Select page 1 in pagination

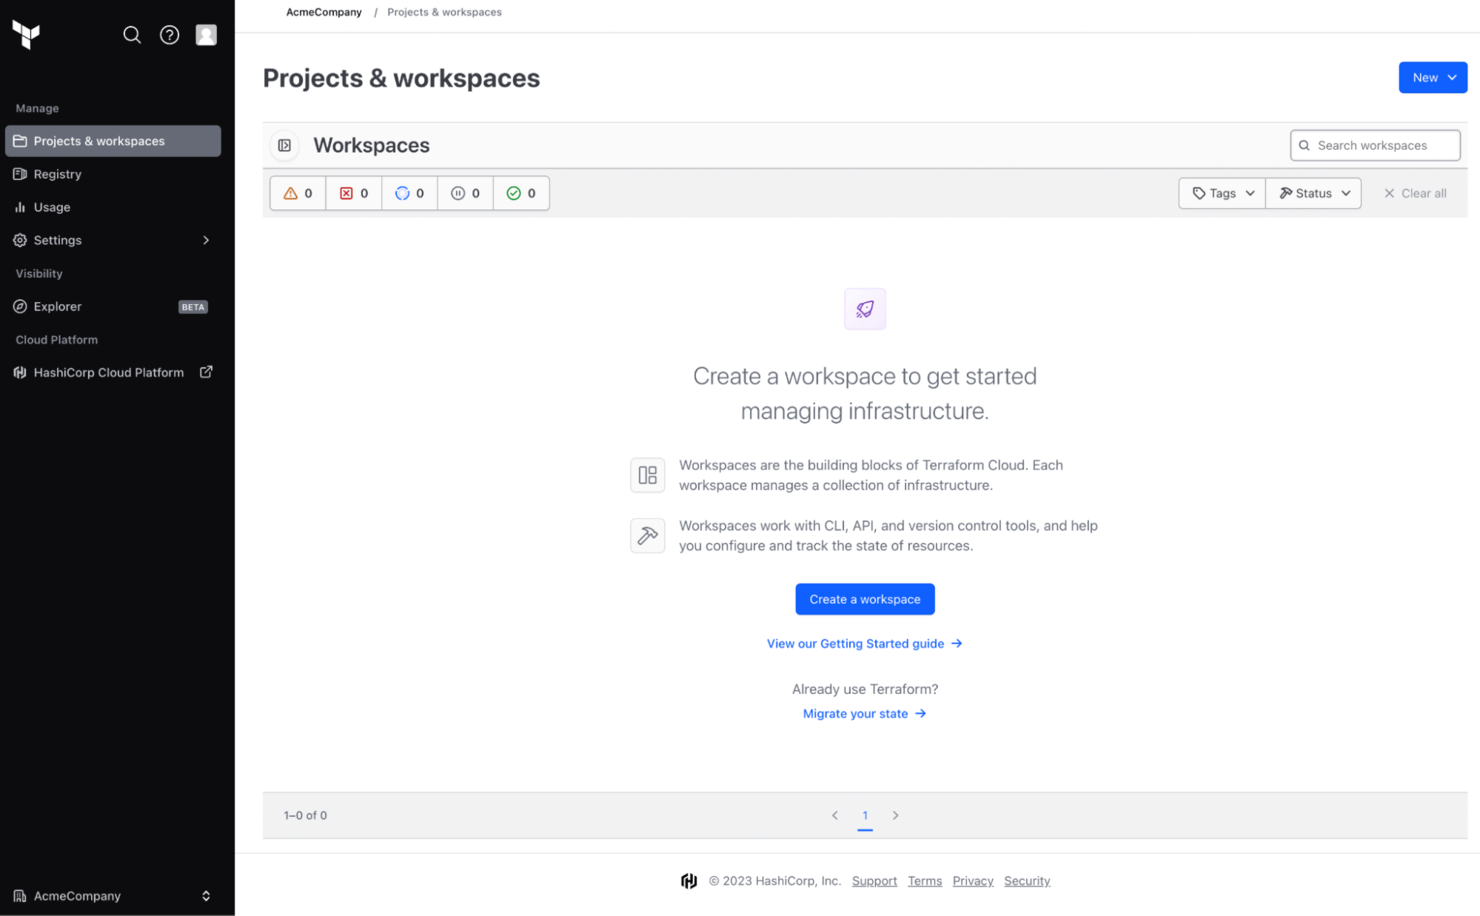[865, 816]
